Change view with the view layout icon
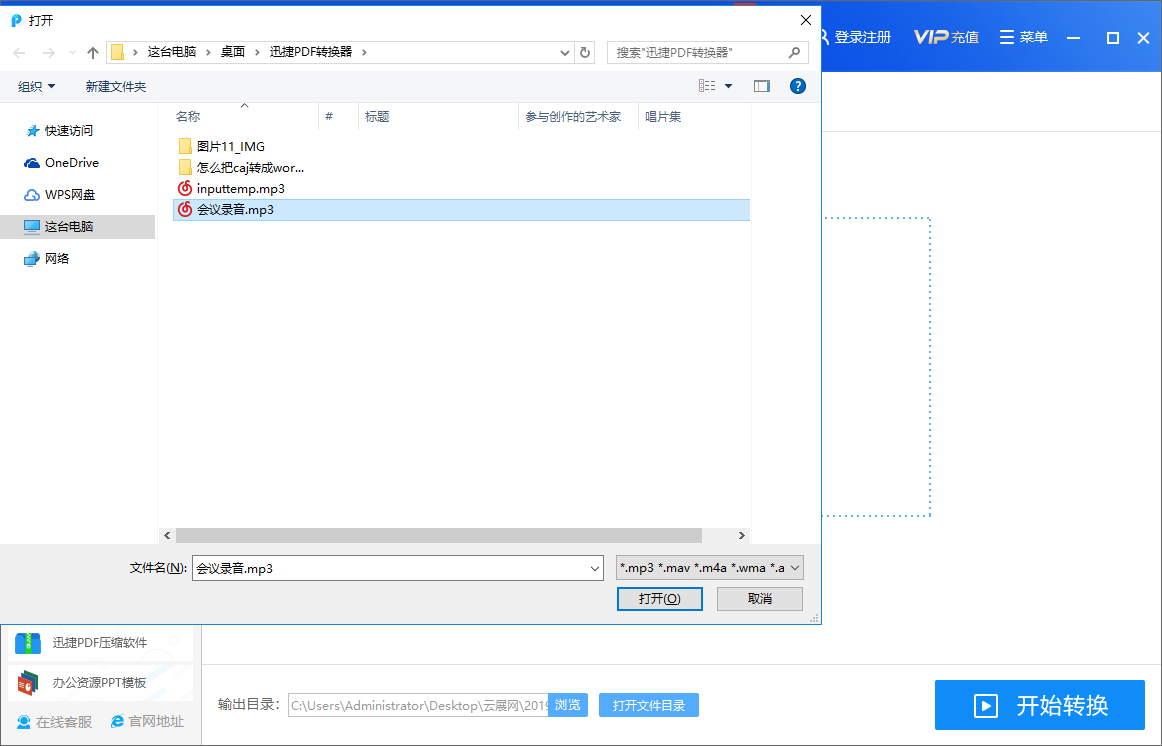This screenshot has height=746, width=1162. click(x=707, y=86)
